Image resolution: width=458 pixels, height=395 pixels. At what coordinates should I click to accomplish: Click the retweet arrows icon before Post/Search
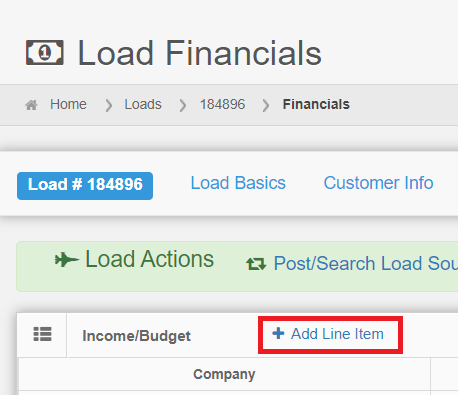pos(256,264)
